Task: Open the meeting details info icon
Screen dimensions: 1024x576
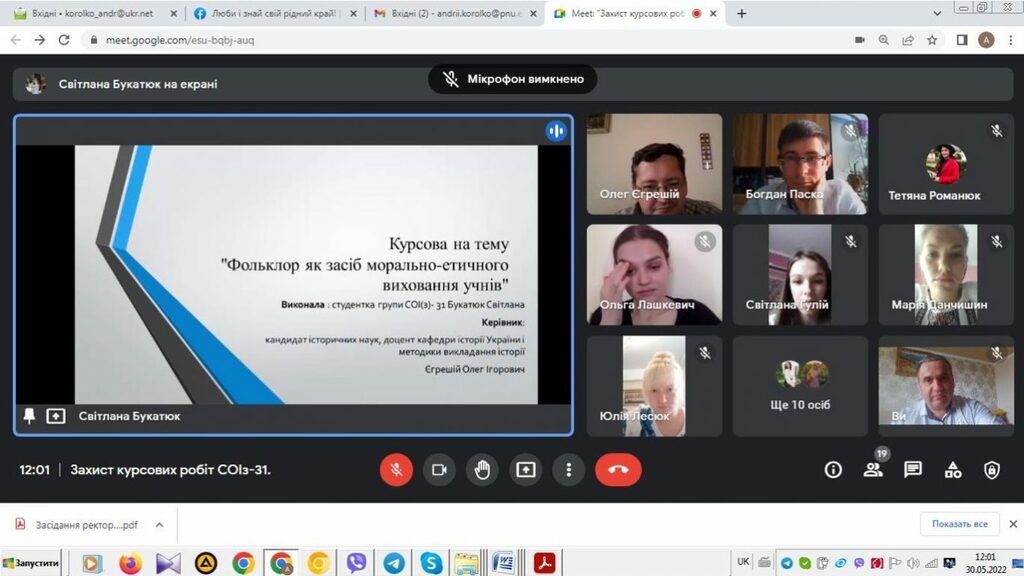Action: pos(833,470)
